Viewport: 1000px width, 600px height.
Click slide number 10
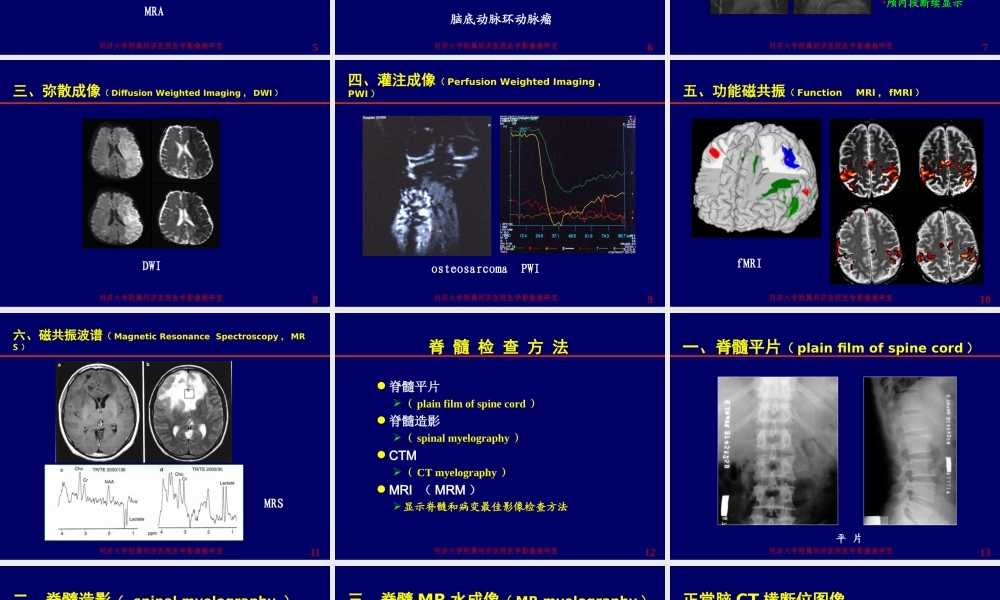984,298
